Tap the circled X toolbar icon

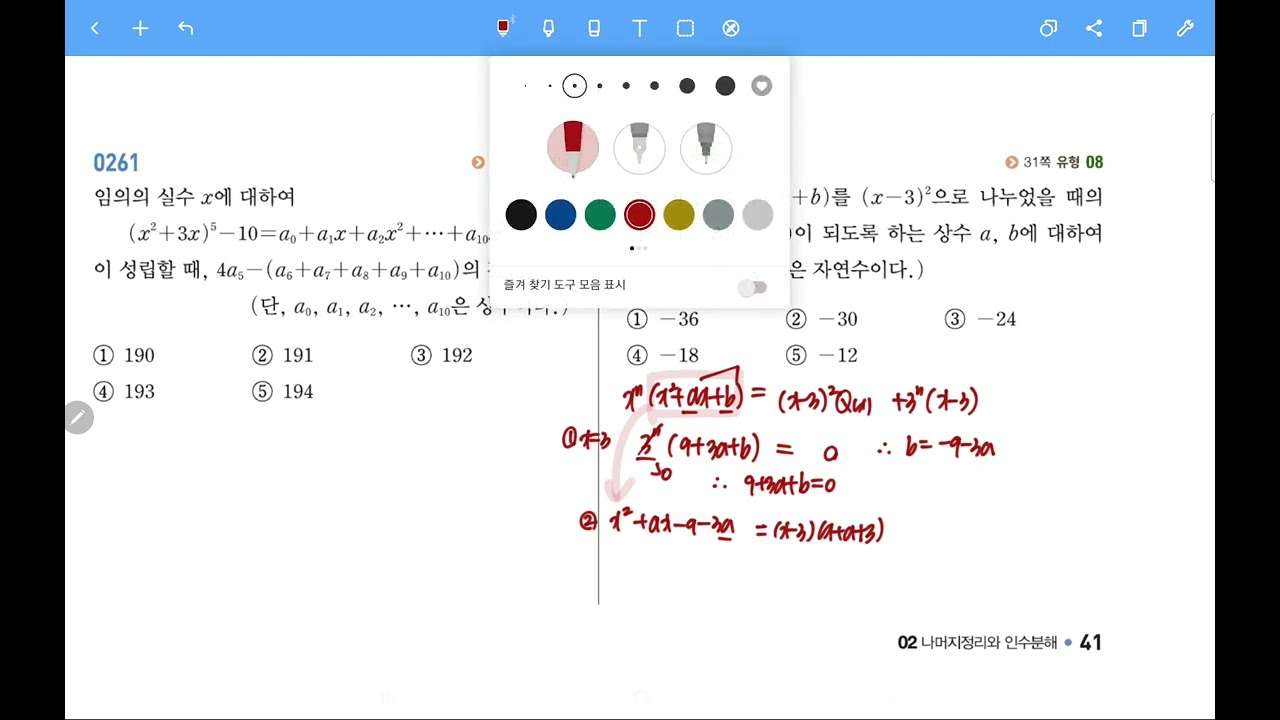(731, 28)
